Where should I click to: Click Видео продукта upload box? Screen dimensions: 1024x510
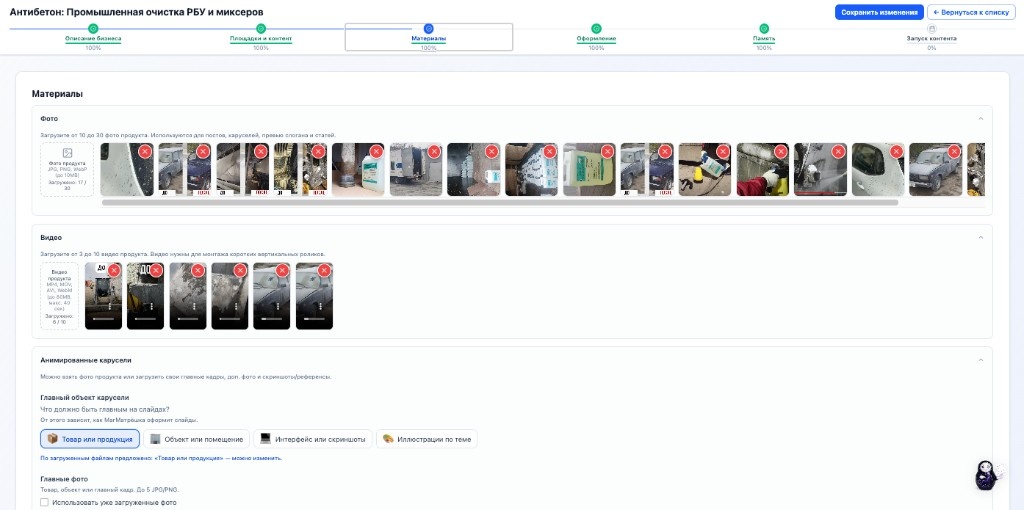pyautogui.click(x=59, y=296)
